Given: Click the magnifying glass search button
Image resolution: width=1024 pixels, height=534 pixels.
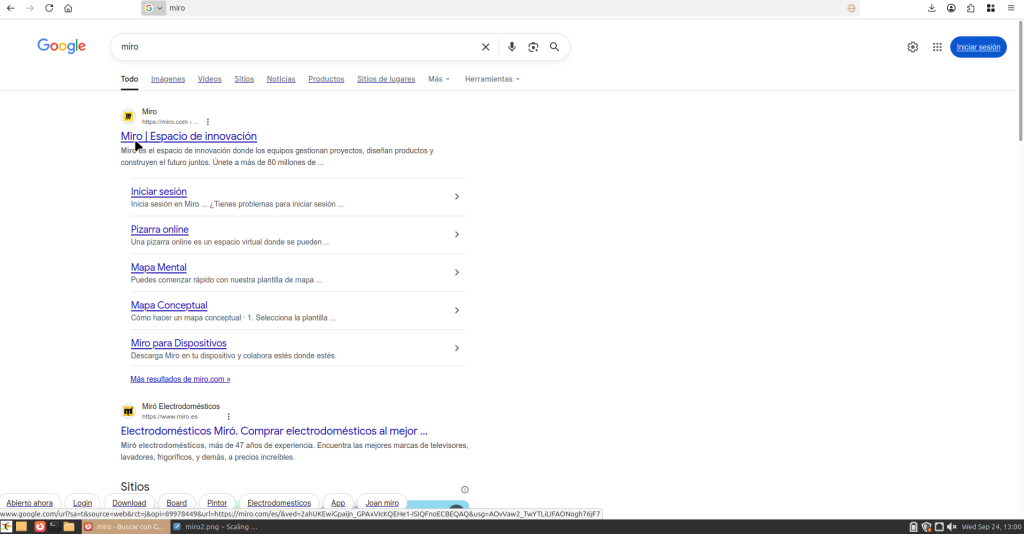Looking at the screenshot, I should [x=555, y=47].
